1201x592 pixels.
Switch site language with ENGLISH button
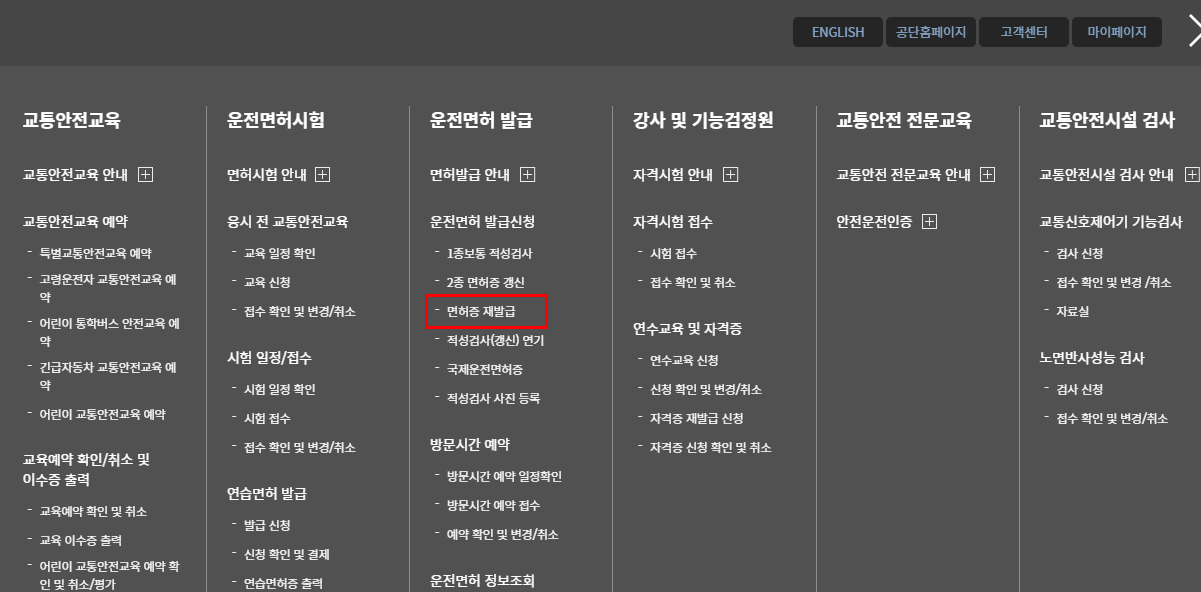coord(838,32)
